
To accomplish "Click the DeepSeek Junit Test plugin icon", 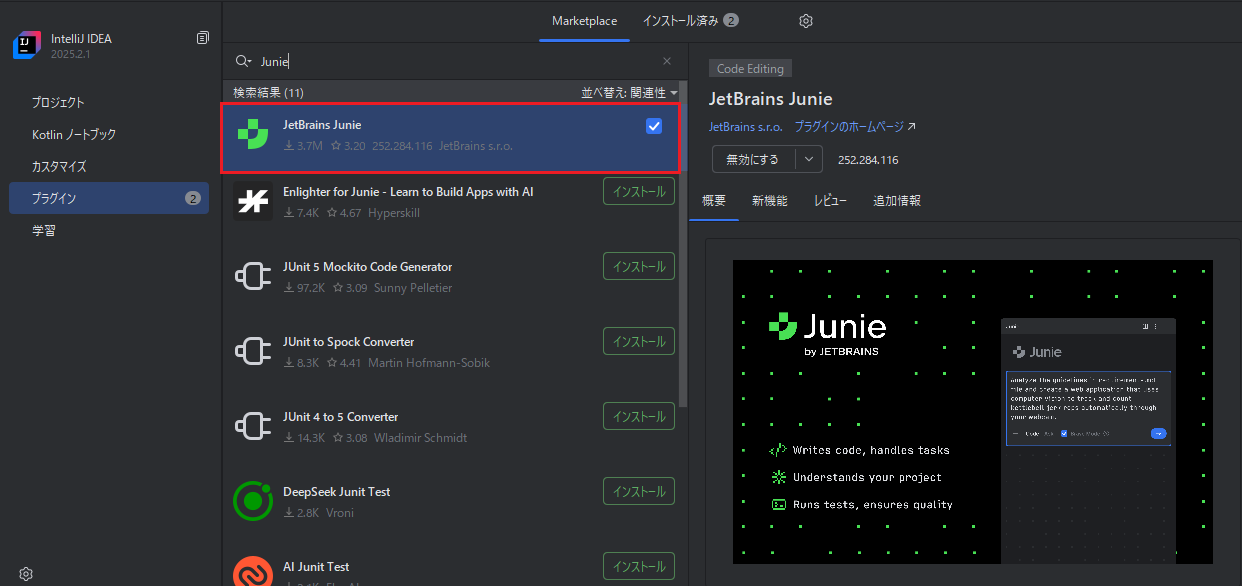I will [253, 501].
